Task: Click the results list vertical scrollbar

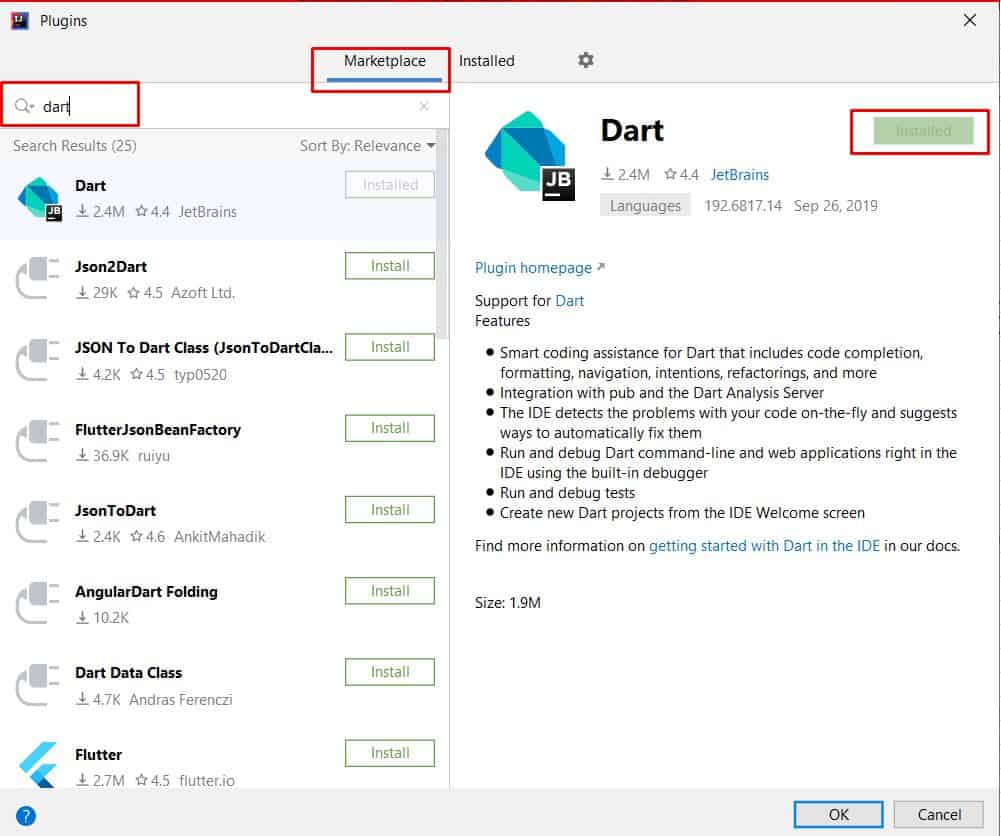Action: pos(442,234)
